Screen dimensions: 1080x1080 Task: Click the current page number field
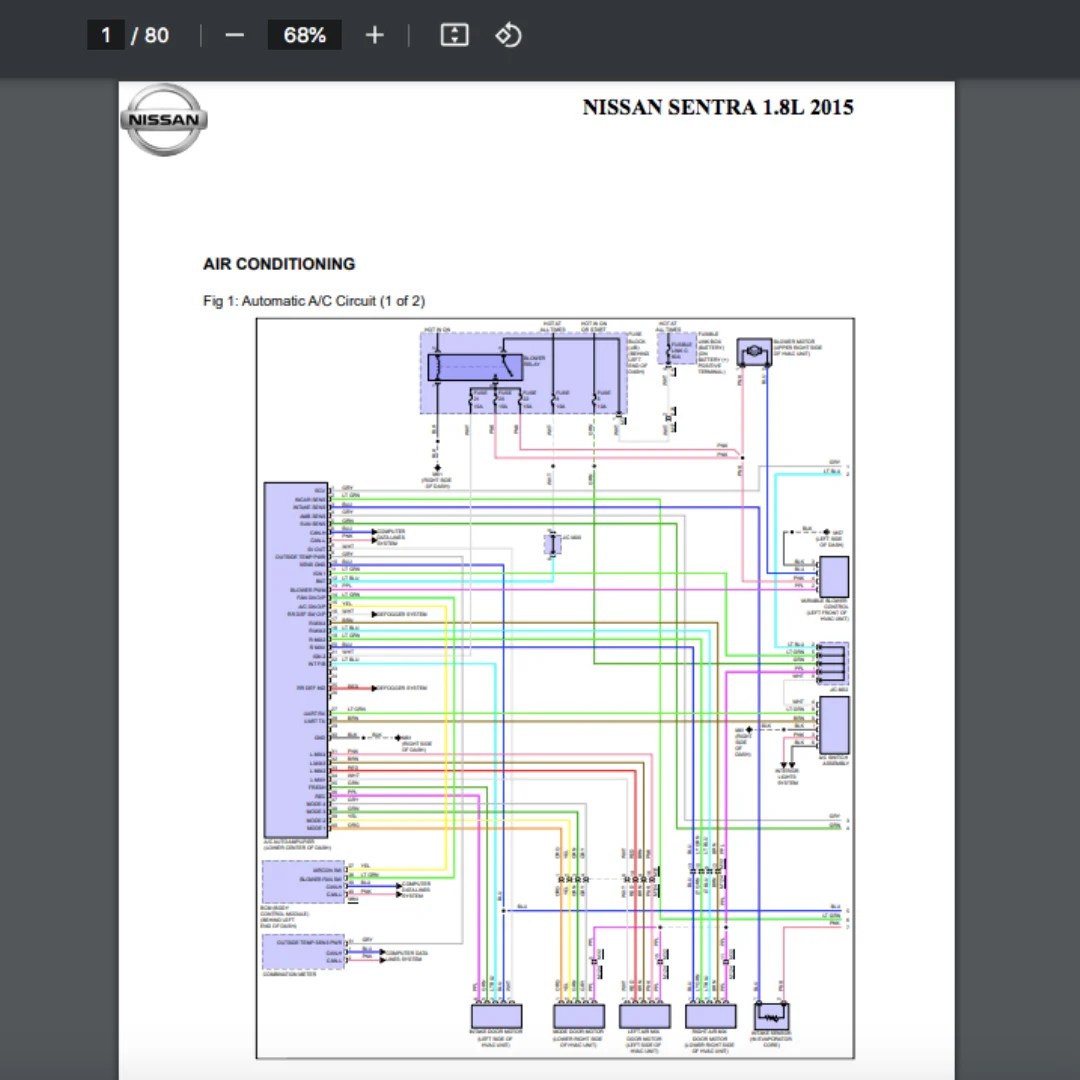105,35
